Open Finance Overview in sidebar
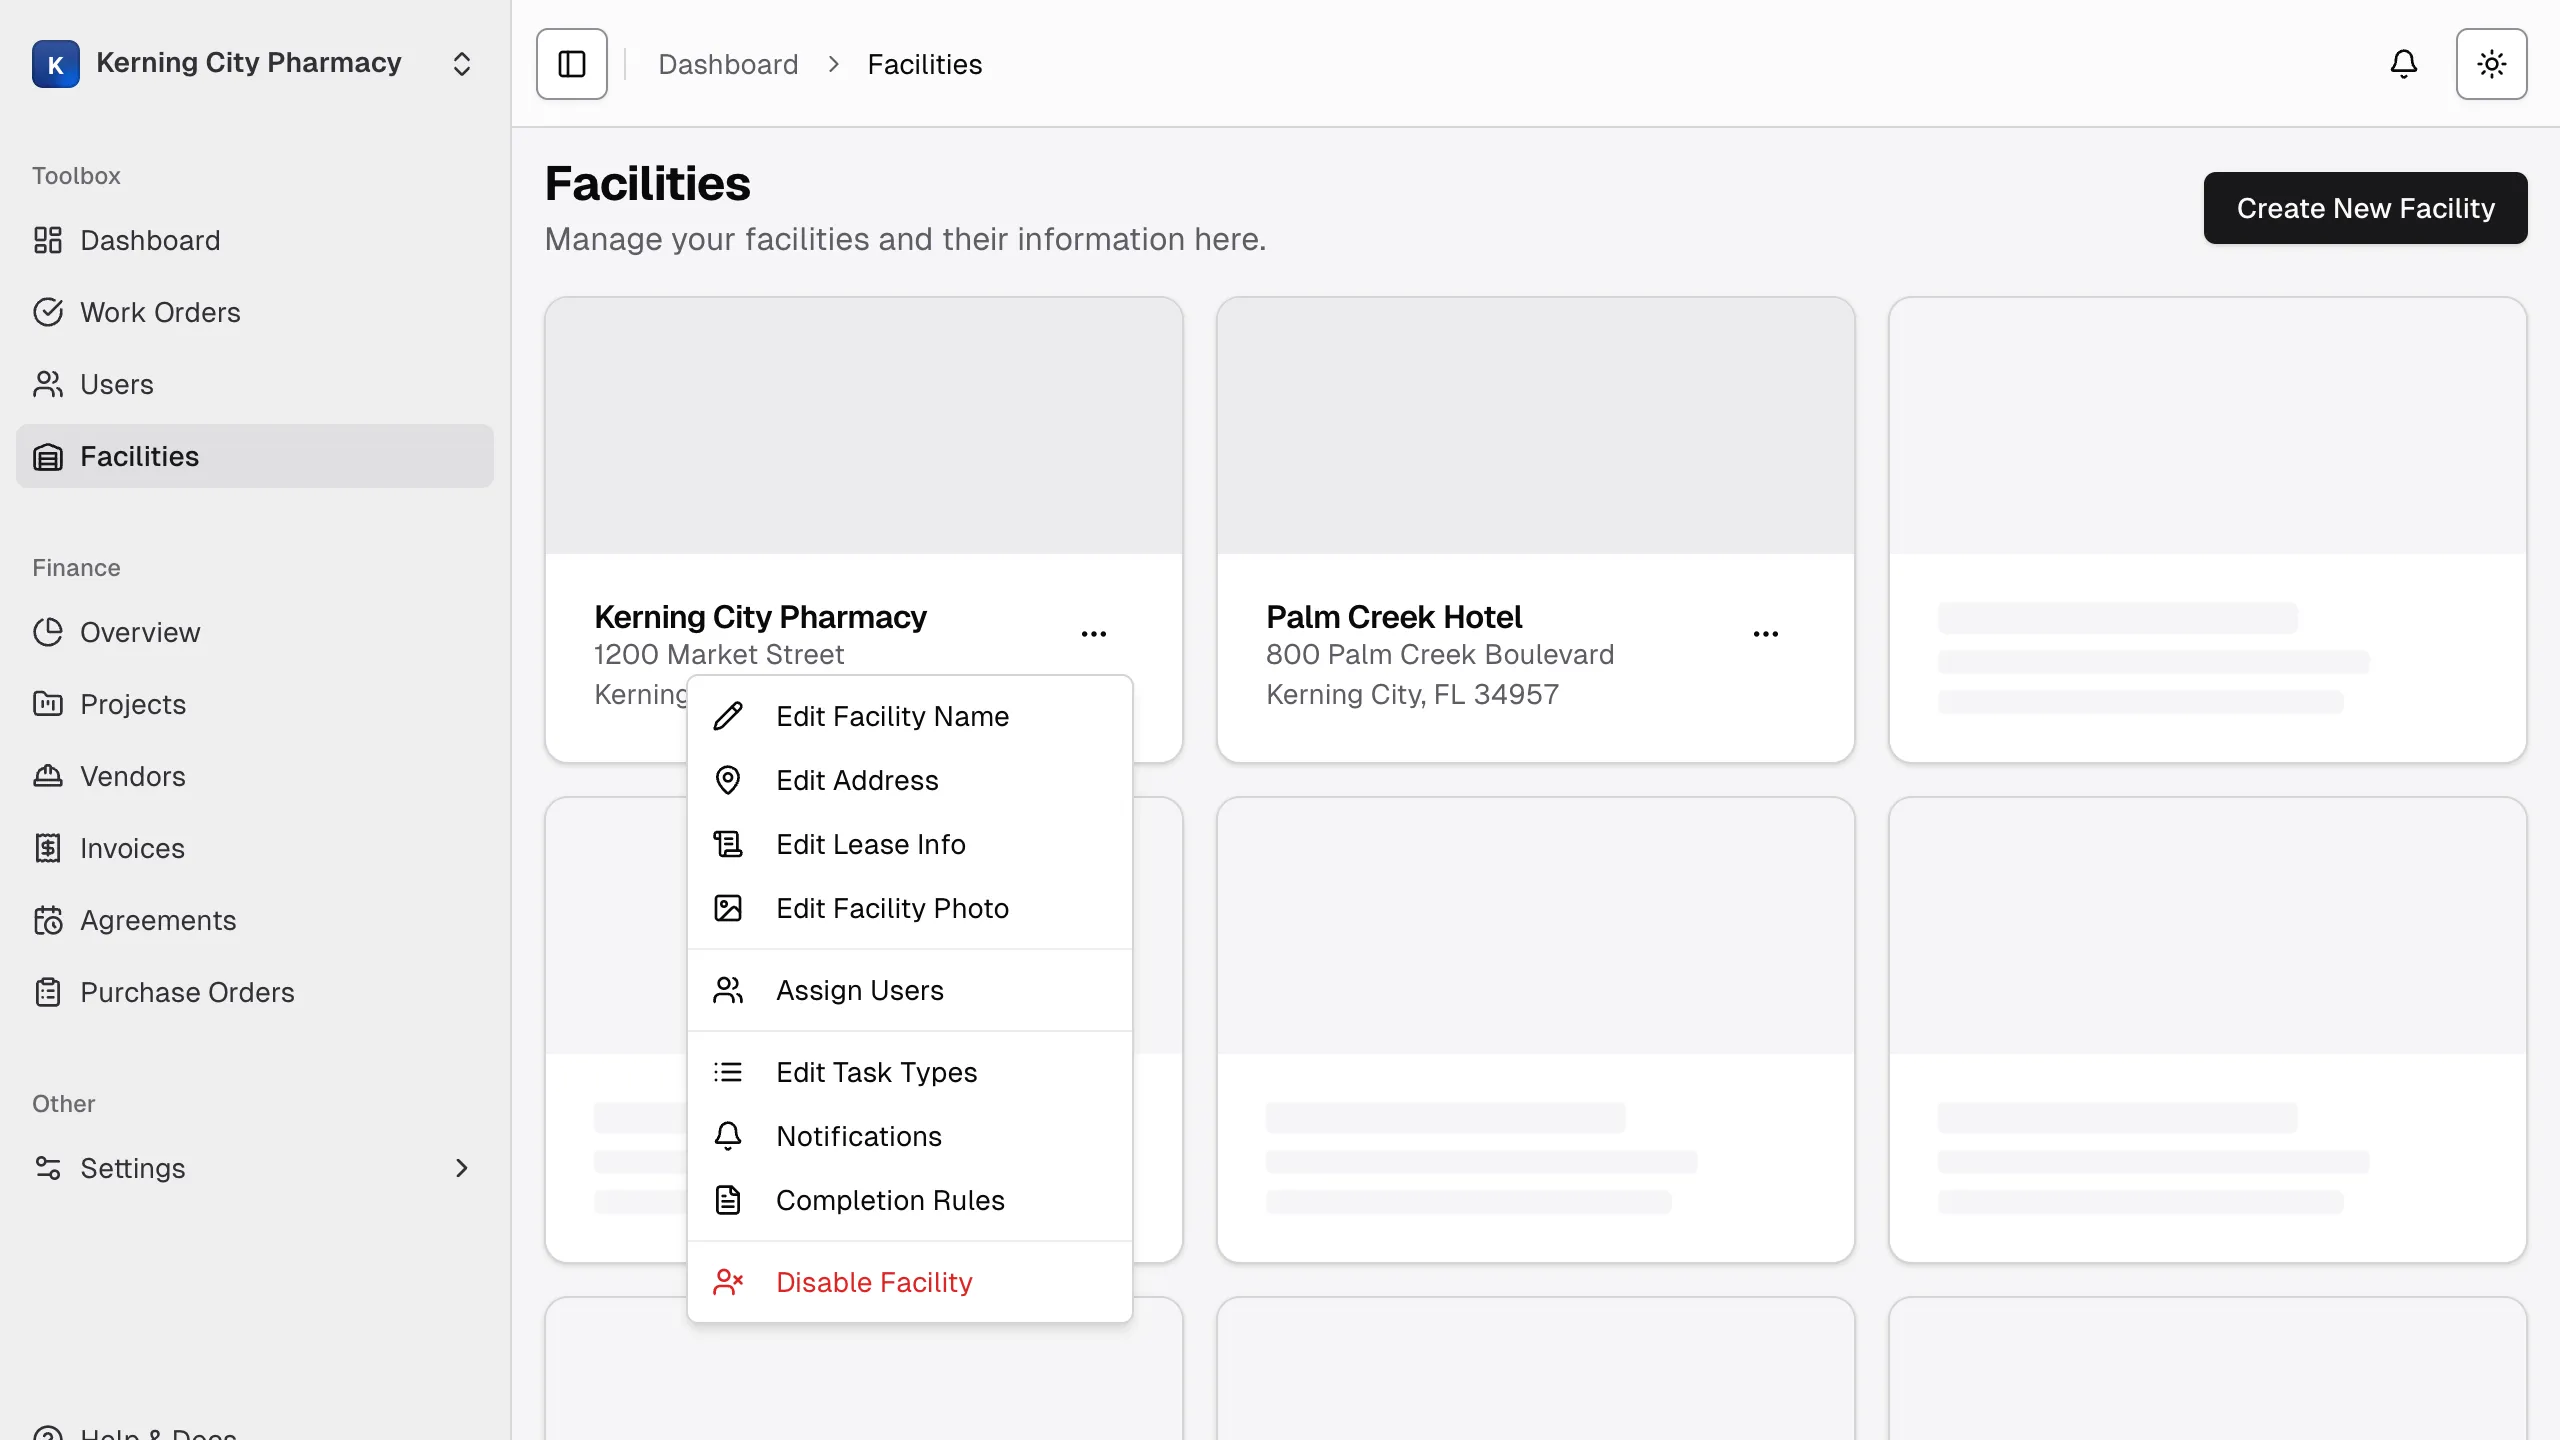The image size is (2560, 1440). pyautogui.click(x=254, y=632)
